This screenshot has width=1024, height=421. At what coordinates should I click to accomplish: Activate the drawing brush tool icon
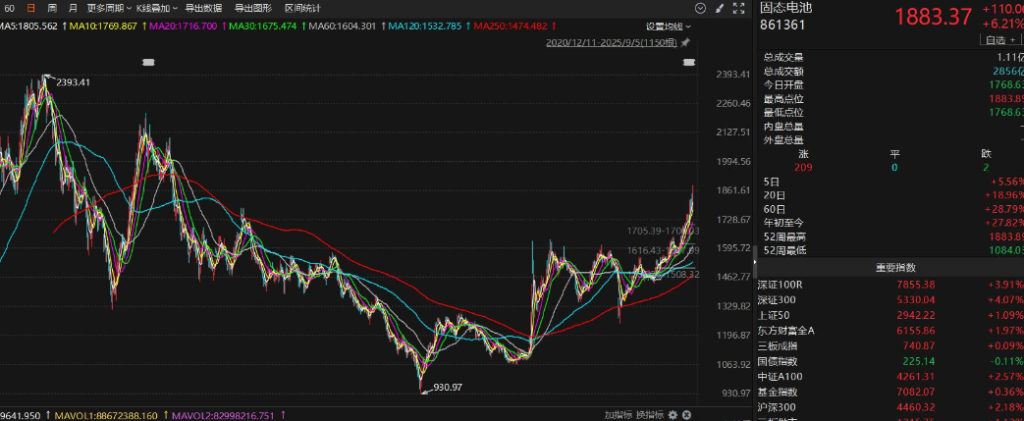tap(720, 8)
